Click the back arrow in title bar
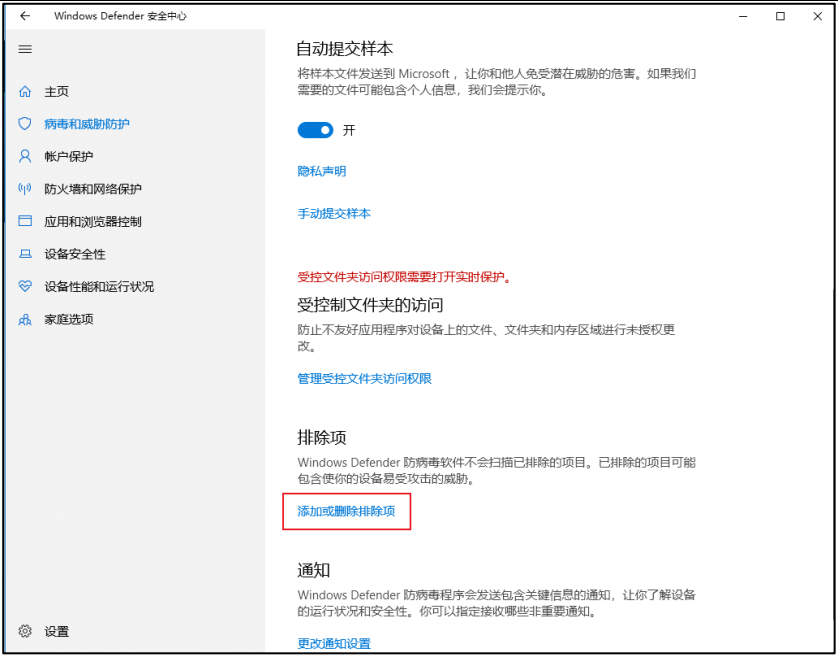The height and width of the screenshot is (656, 838). [x=24, y=16]
